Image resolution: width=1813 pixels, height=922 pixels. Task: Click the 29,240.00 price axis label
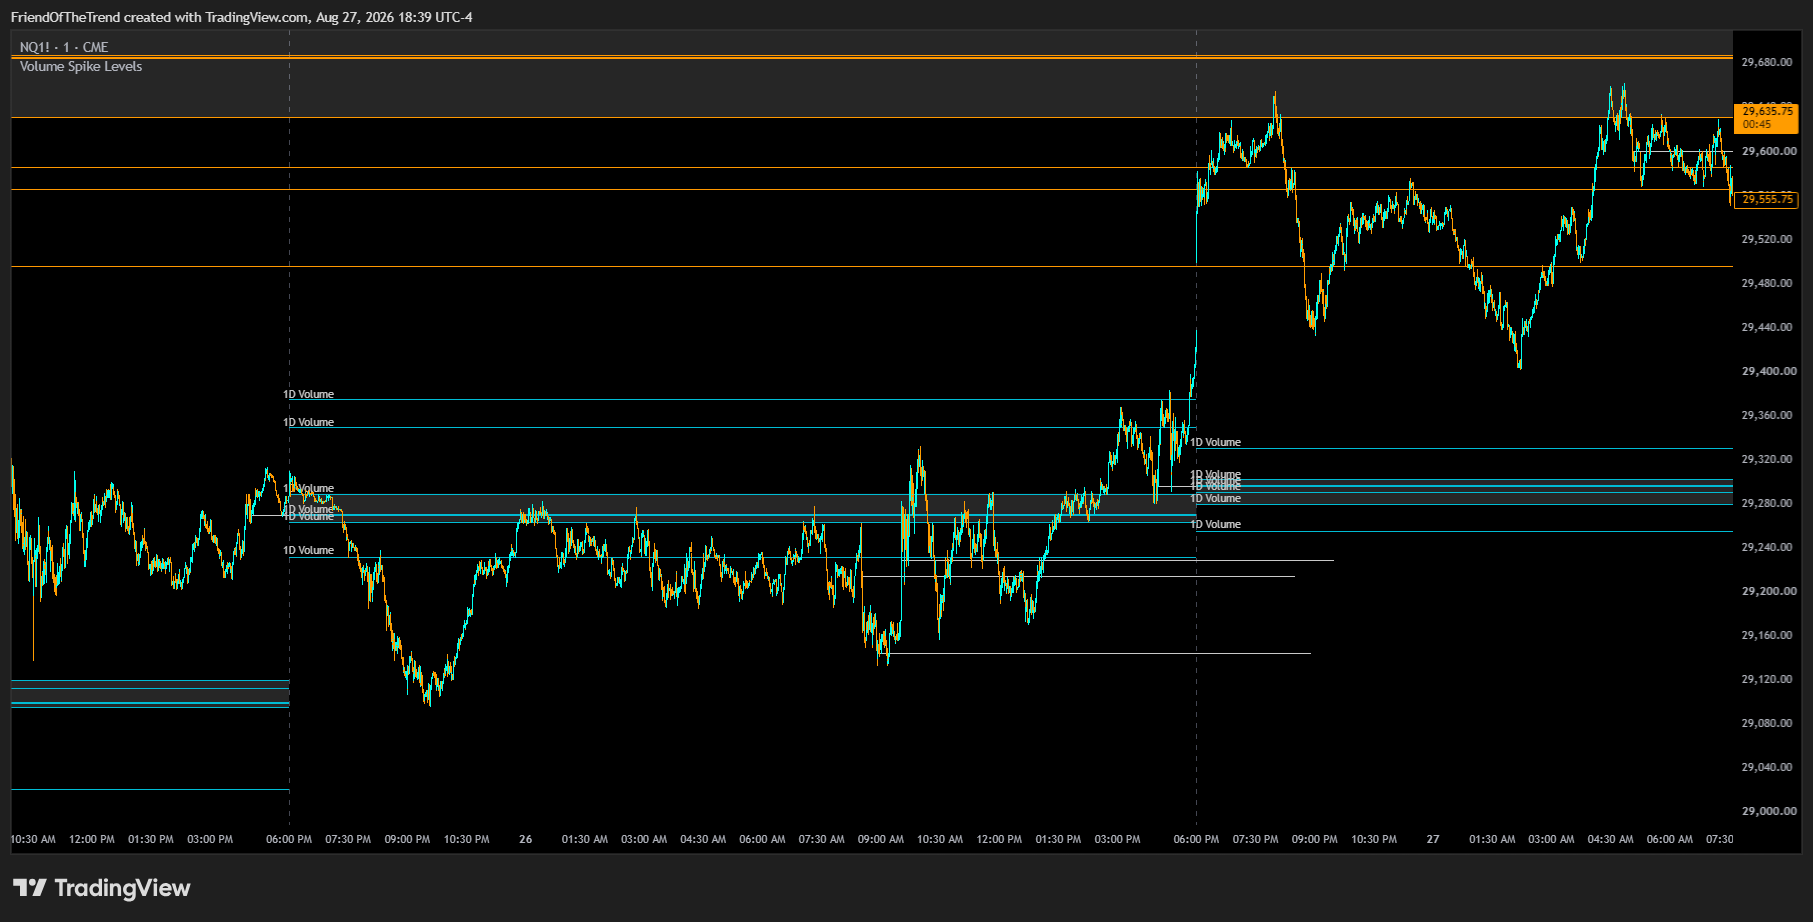click(1767, 547)
